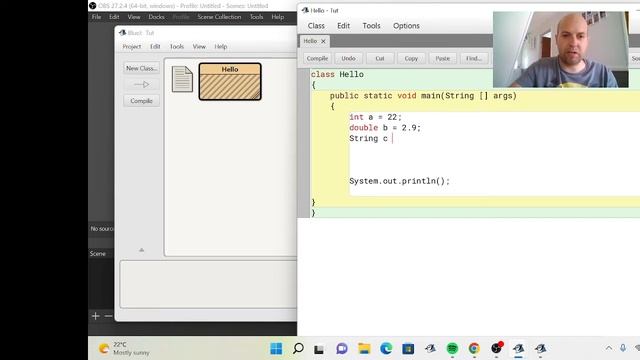Click the 'System.out.println();' line
The image size is (640, 360).
point(399,181)
